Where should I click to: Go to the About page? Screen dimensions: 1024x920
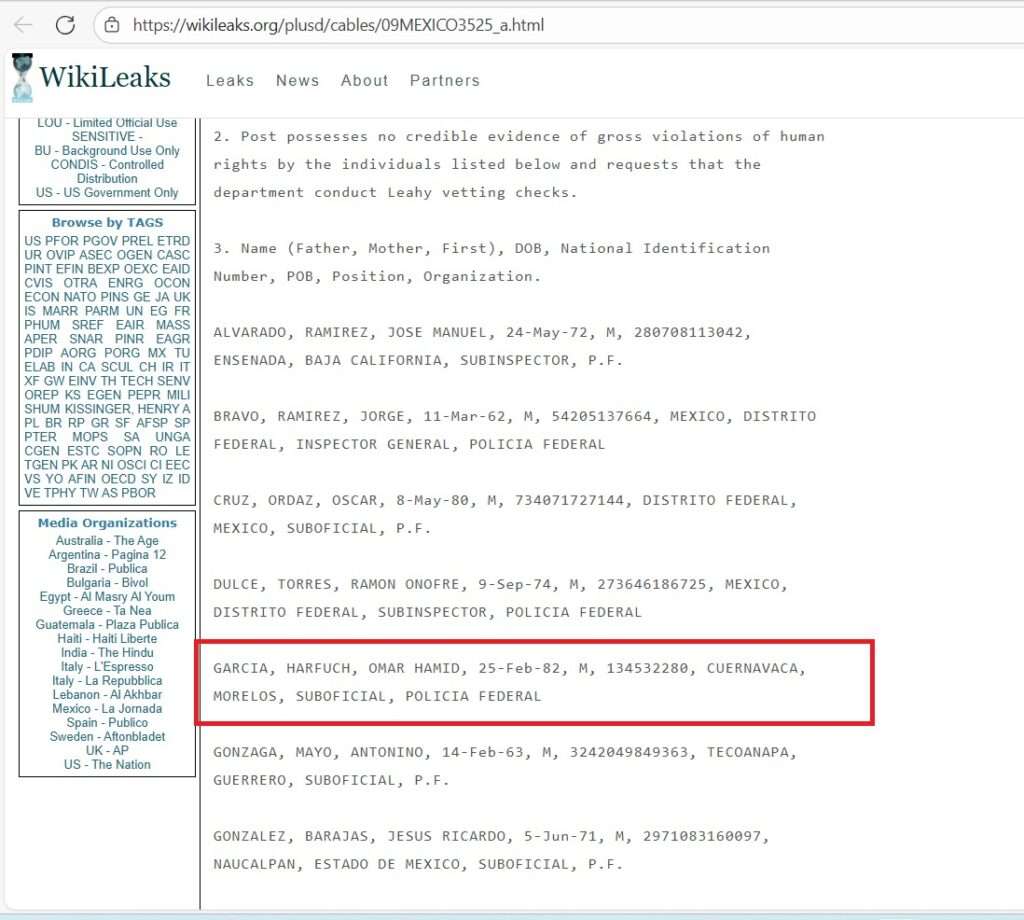coord(364,81)
